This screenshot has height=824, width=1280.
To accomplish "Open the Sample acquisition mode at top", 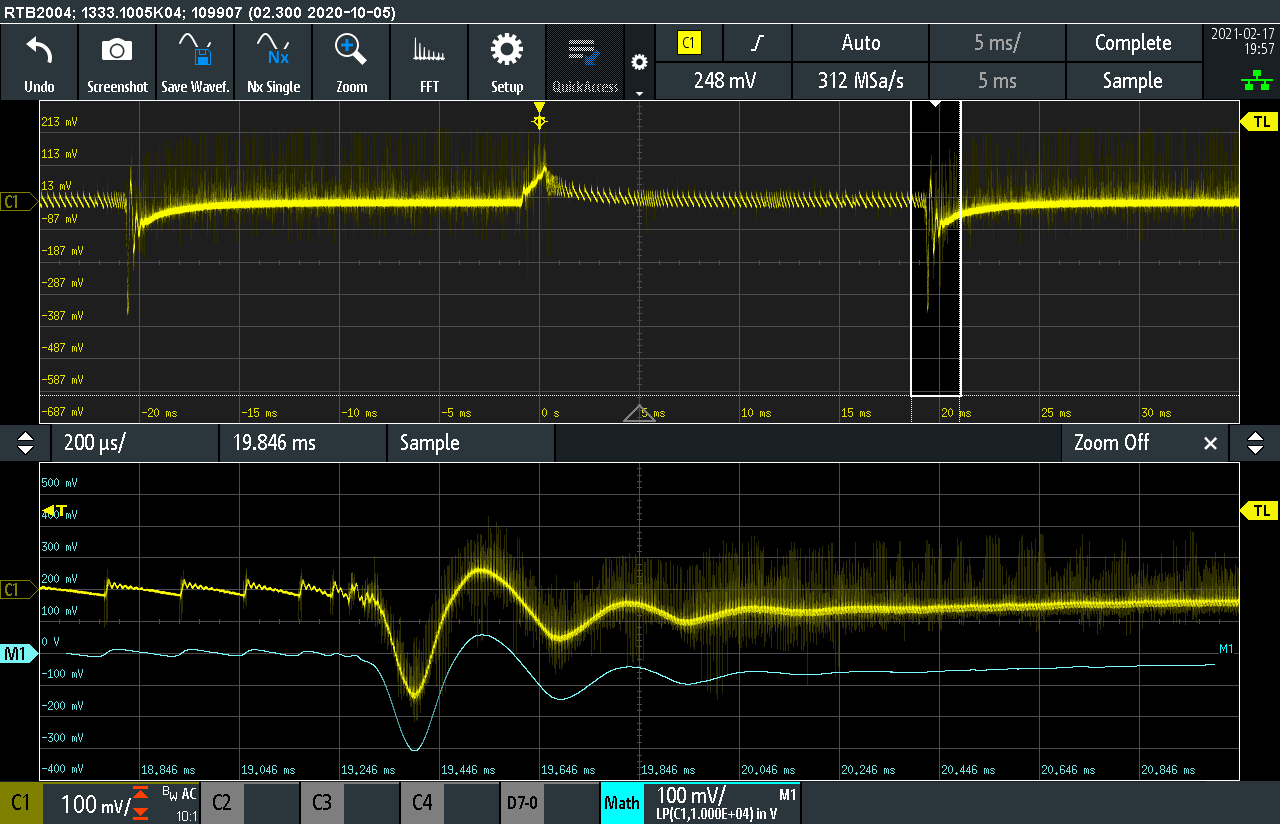I will (1133, 81).
